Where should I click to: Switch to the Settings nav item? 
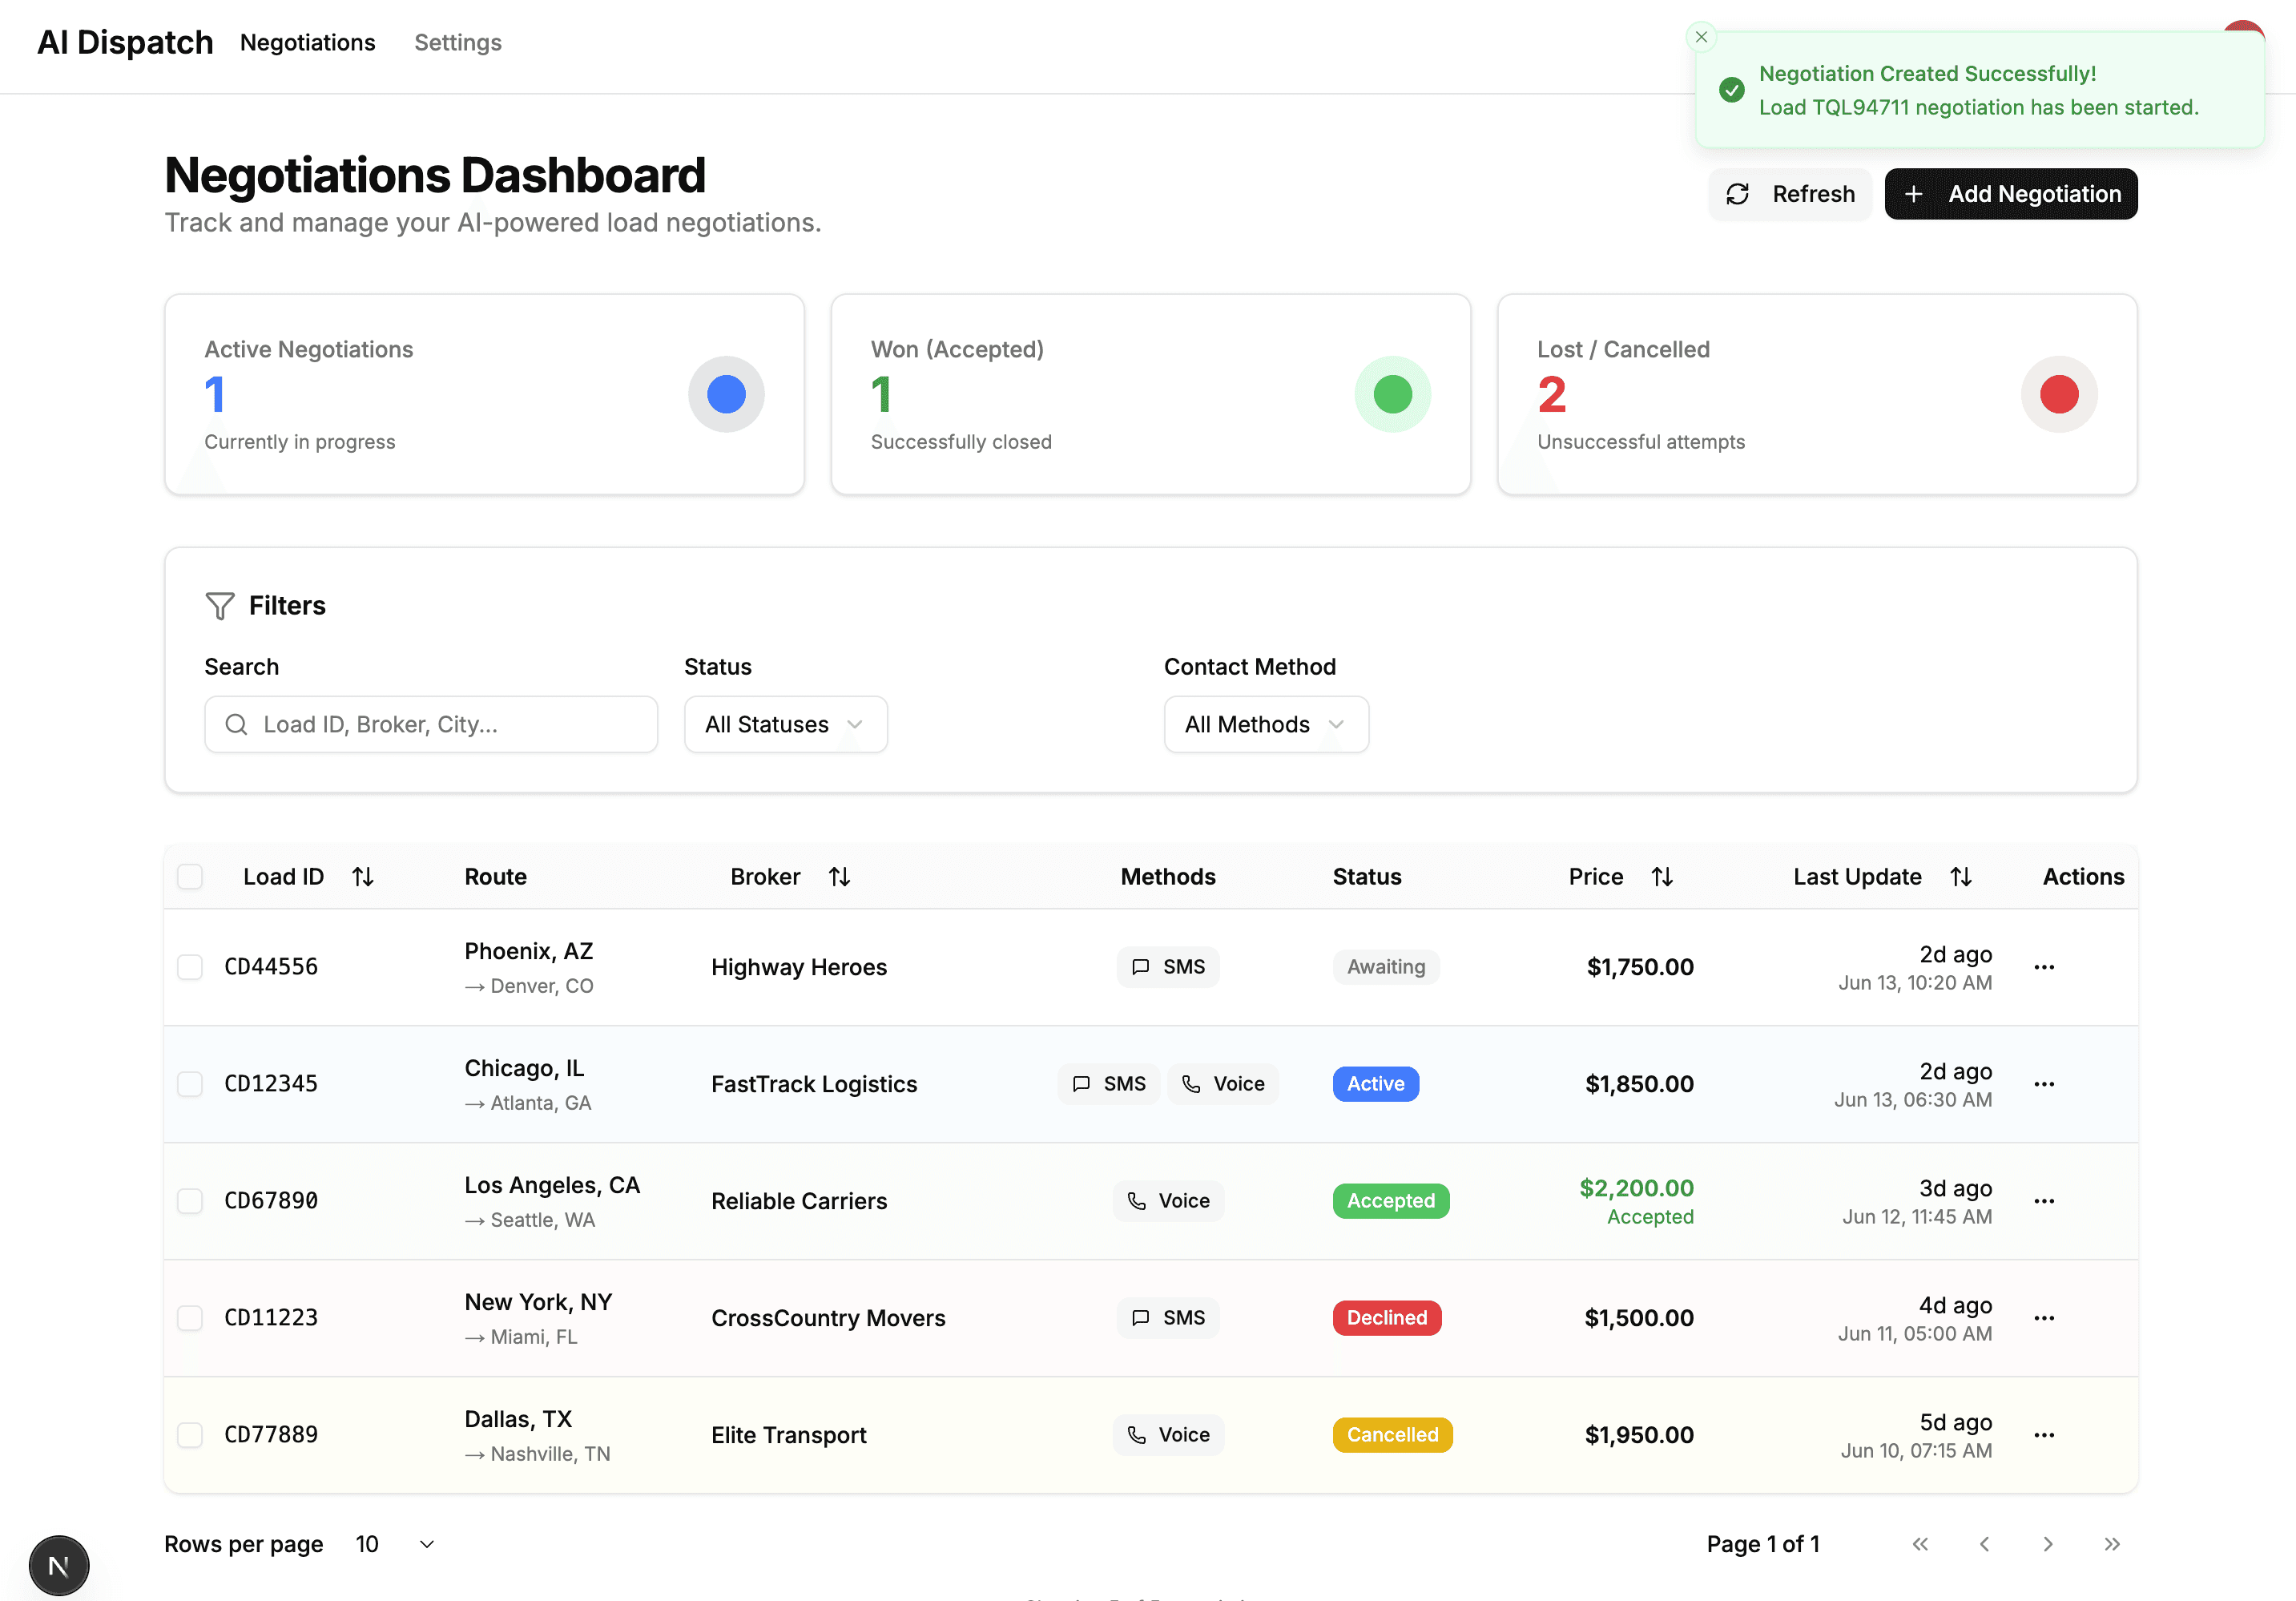[458, 43]
